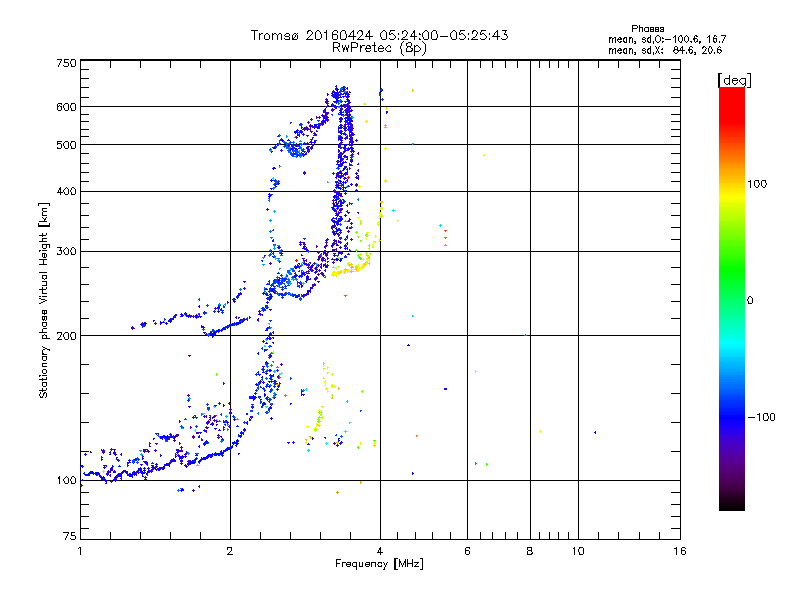This screenshot has width=800, height=600.
Task: Click the '[deg]' colorbar unit label
Action: (734, 80)
